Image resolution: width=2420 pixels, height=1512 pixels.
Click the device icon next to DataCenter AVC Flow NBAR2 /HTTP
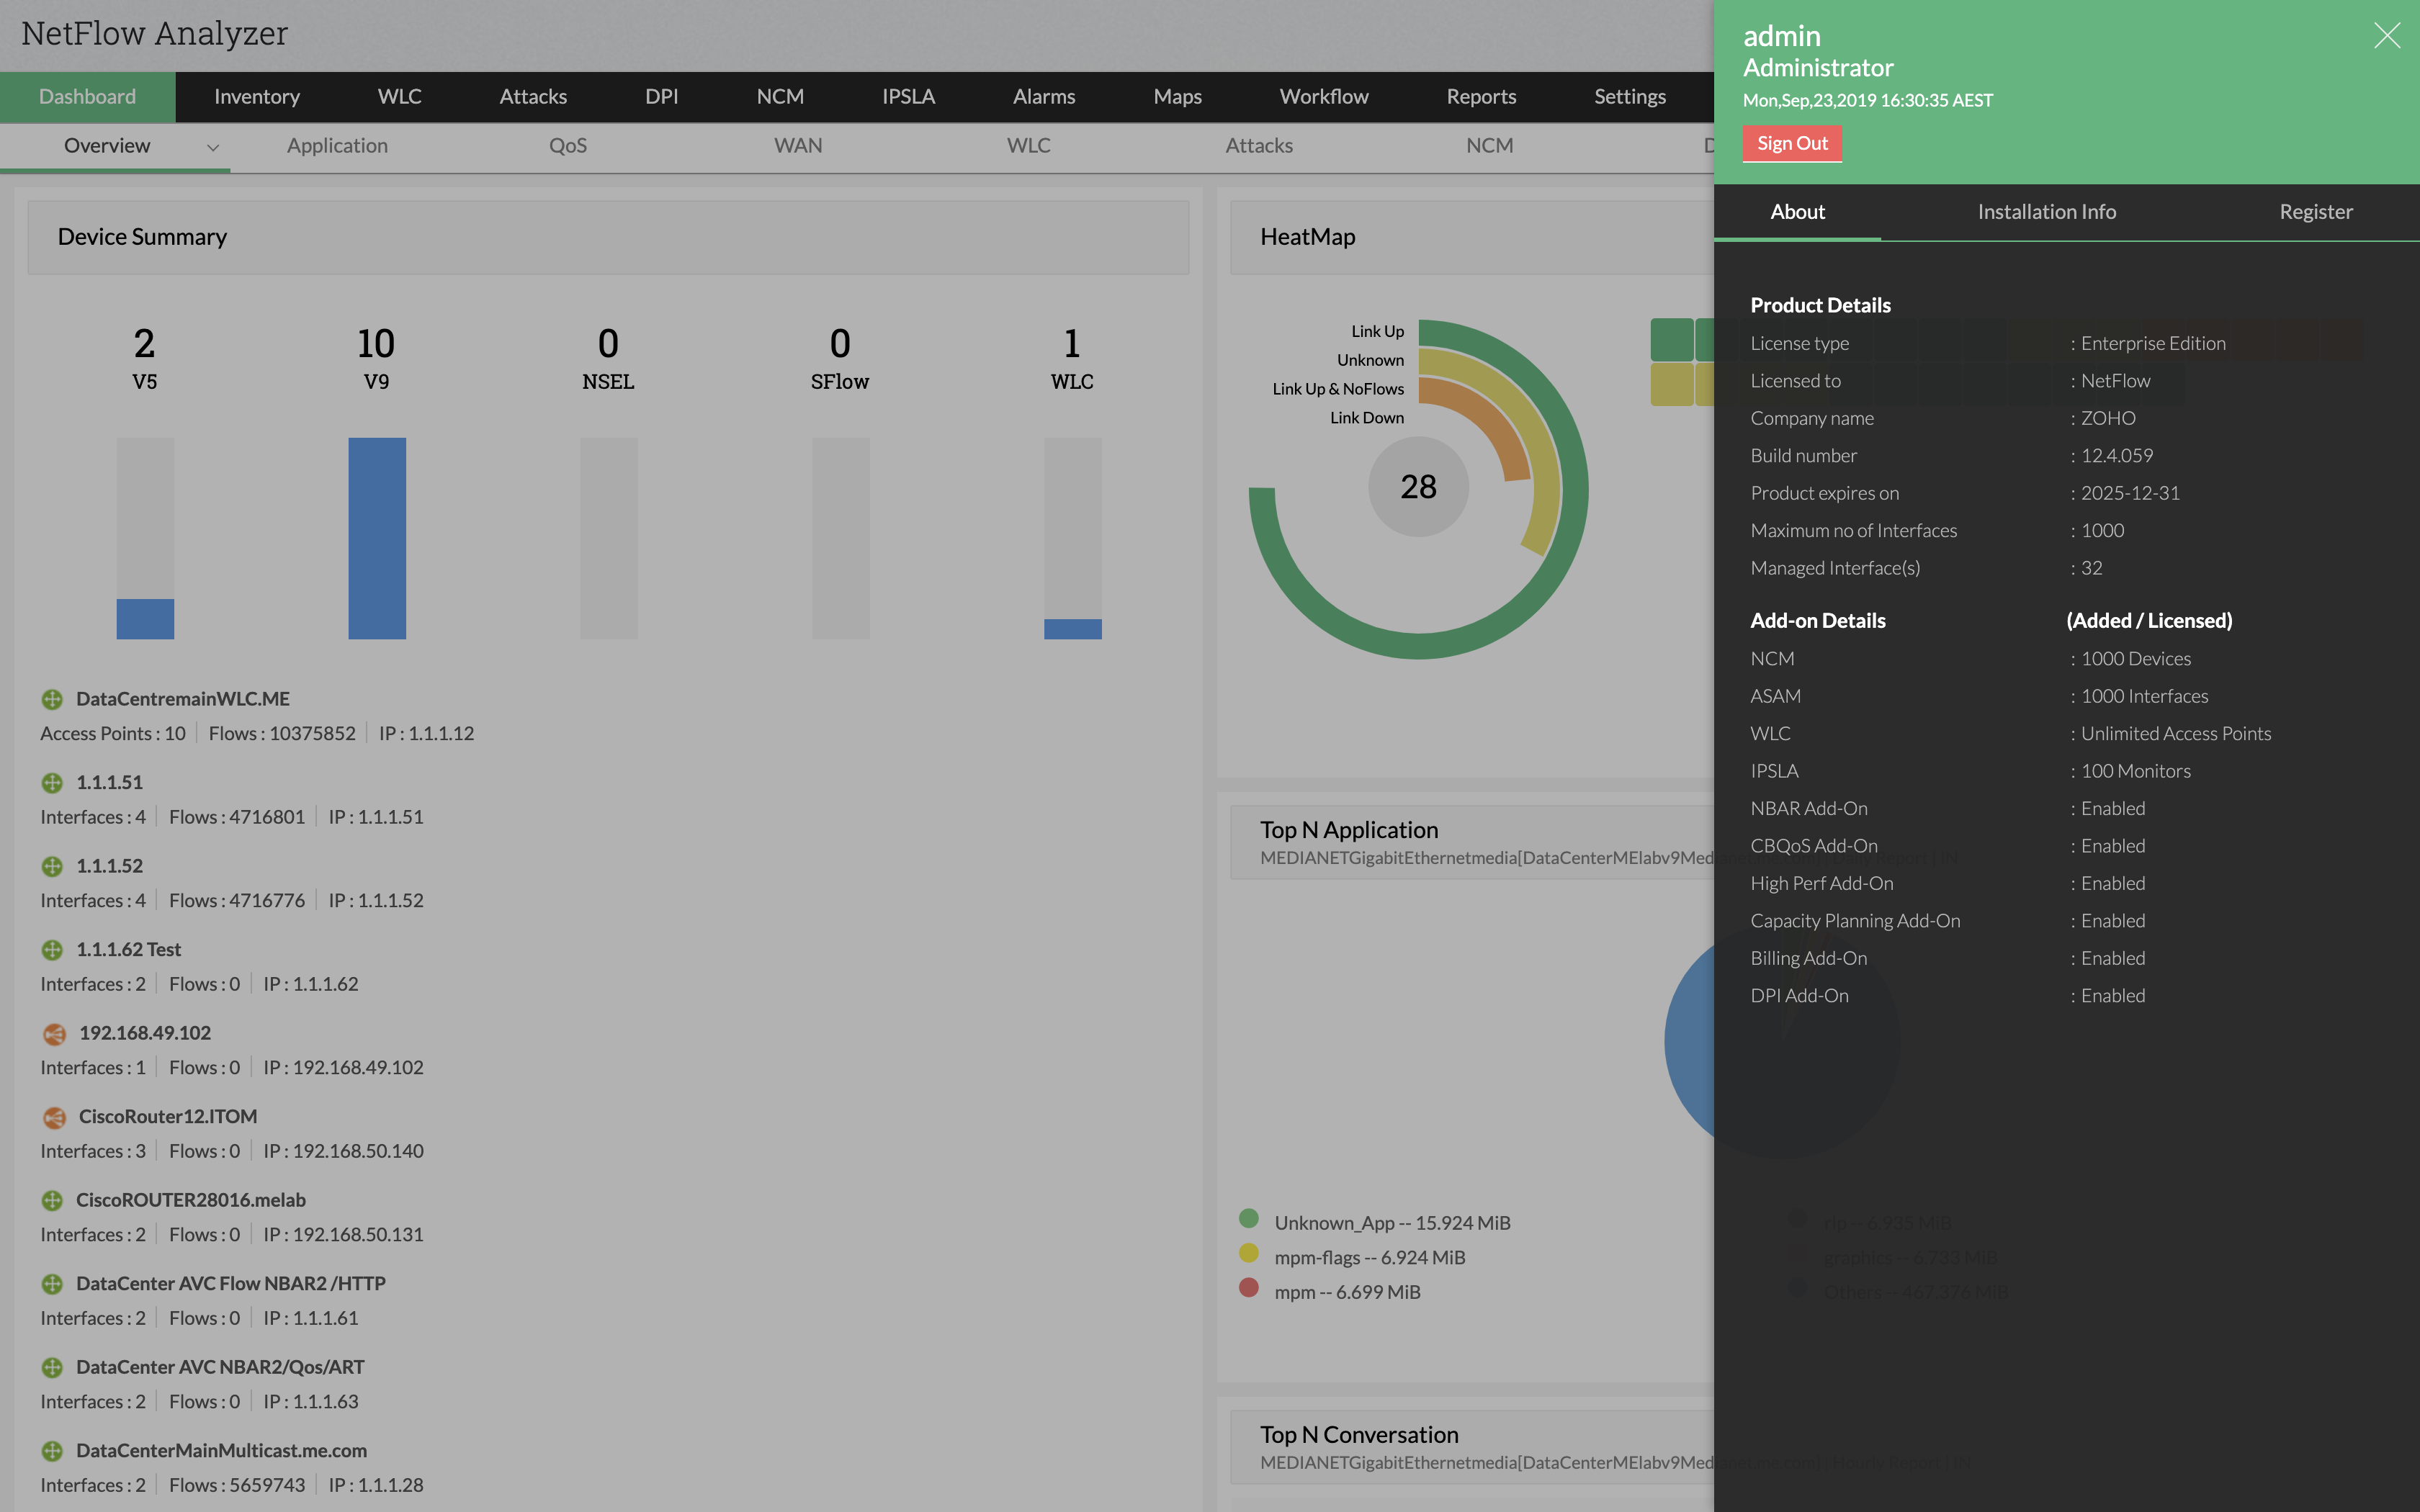point(53,1284)
